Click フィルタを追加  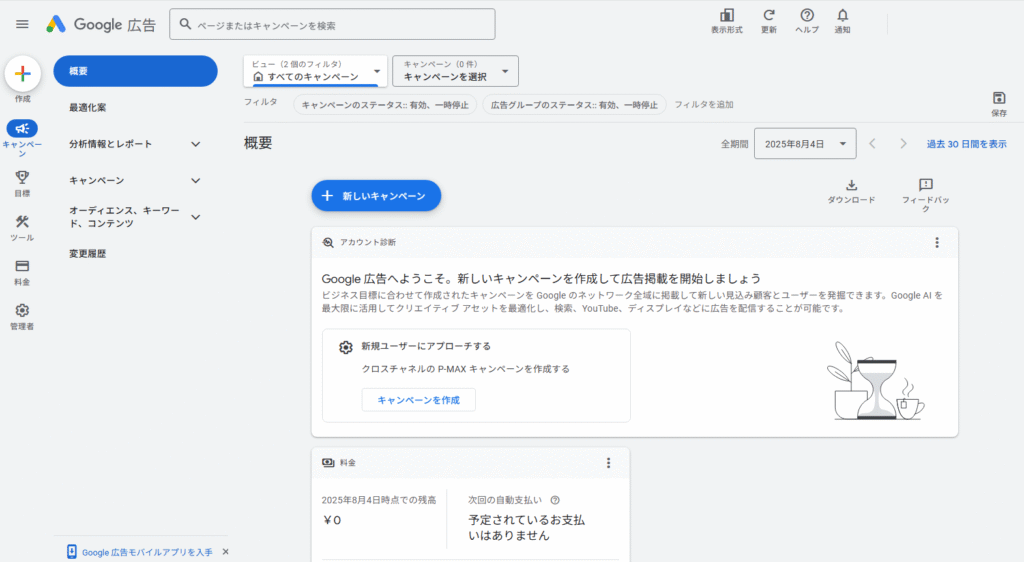(703, 104)
